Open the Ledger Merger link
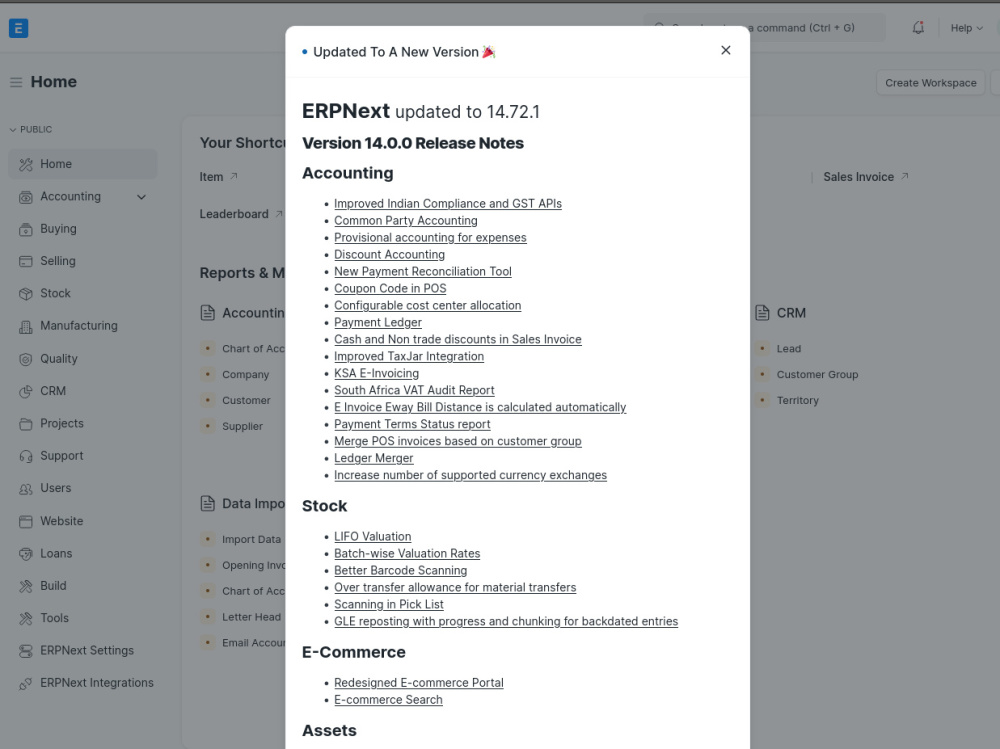 click(x=374, y=459)
